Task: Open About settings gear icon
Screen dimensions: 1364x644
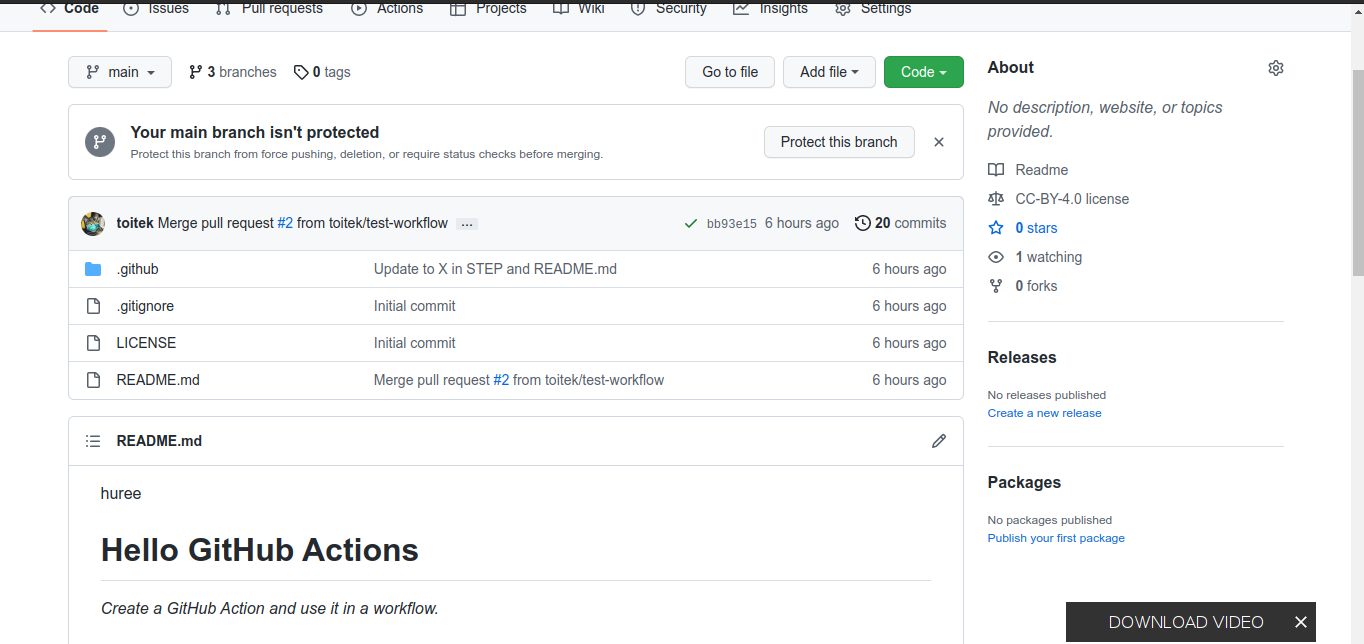Action: click(x=1275, y=68)
